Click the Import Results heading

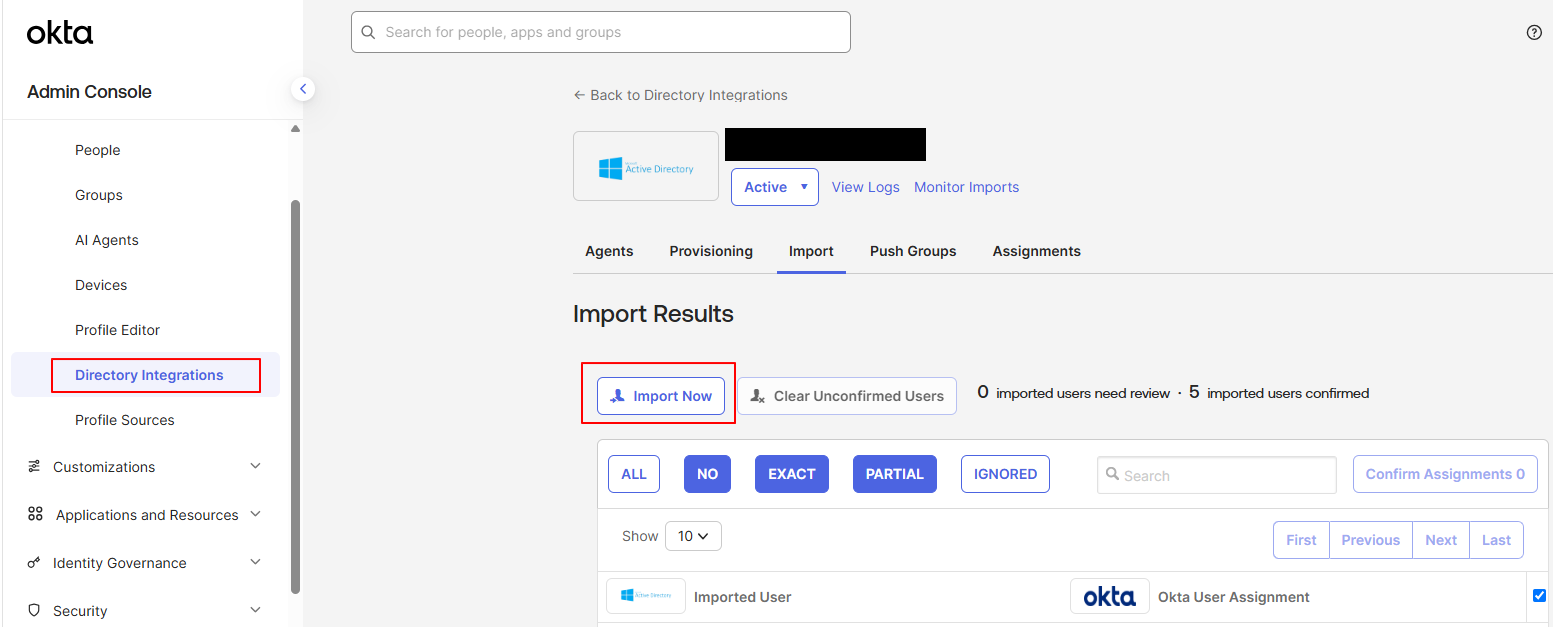click(653, 314)
